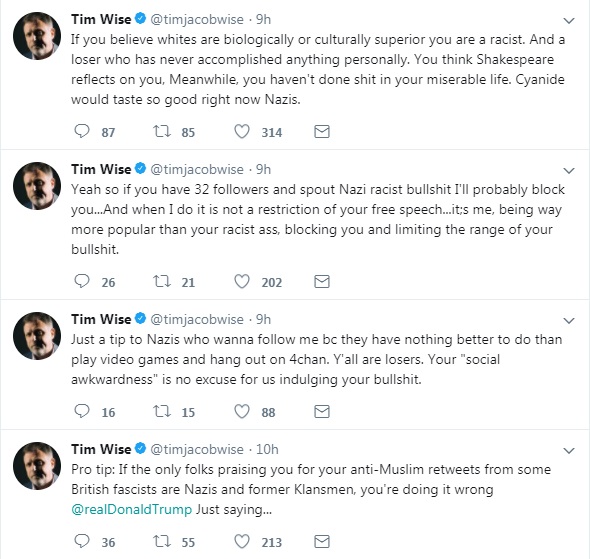The height and width of the screenshot is (559, 590).
Task: Like the tweet with 202 likes
Action: click(x=242, y=281)
